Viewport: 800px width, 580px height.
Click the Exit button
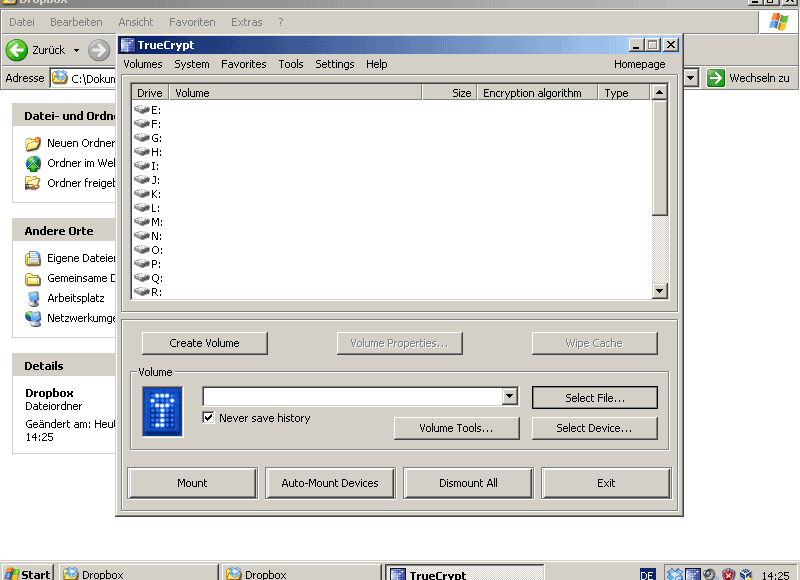click(606, 483)
